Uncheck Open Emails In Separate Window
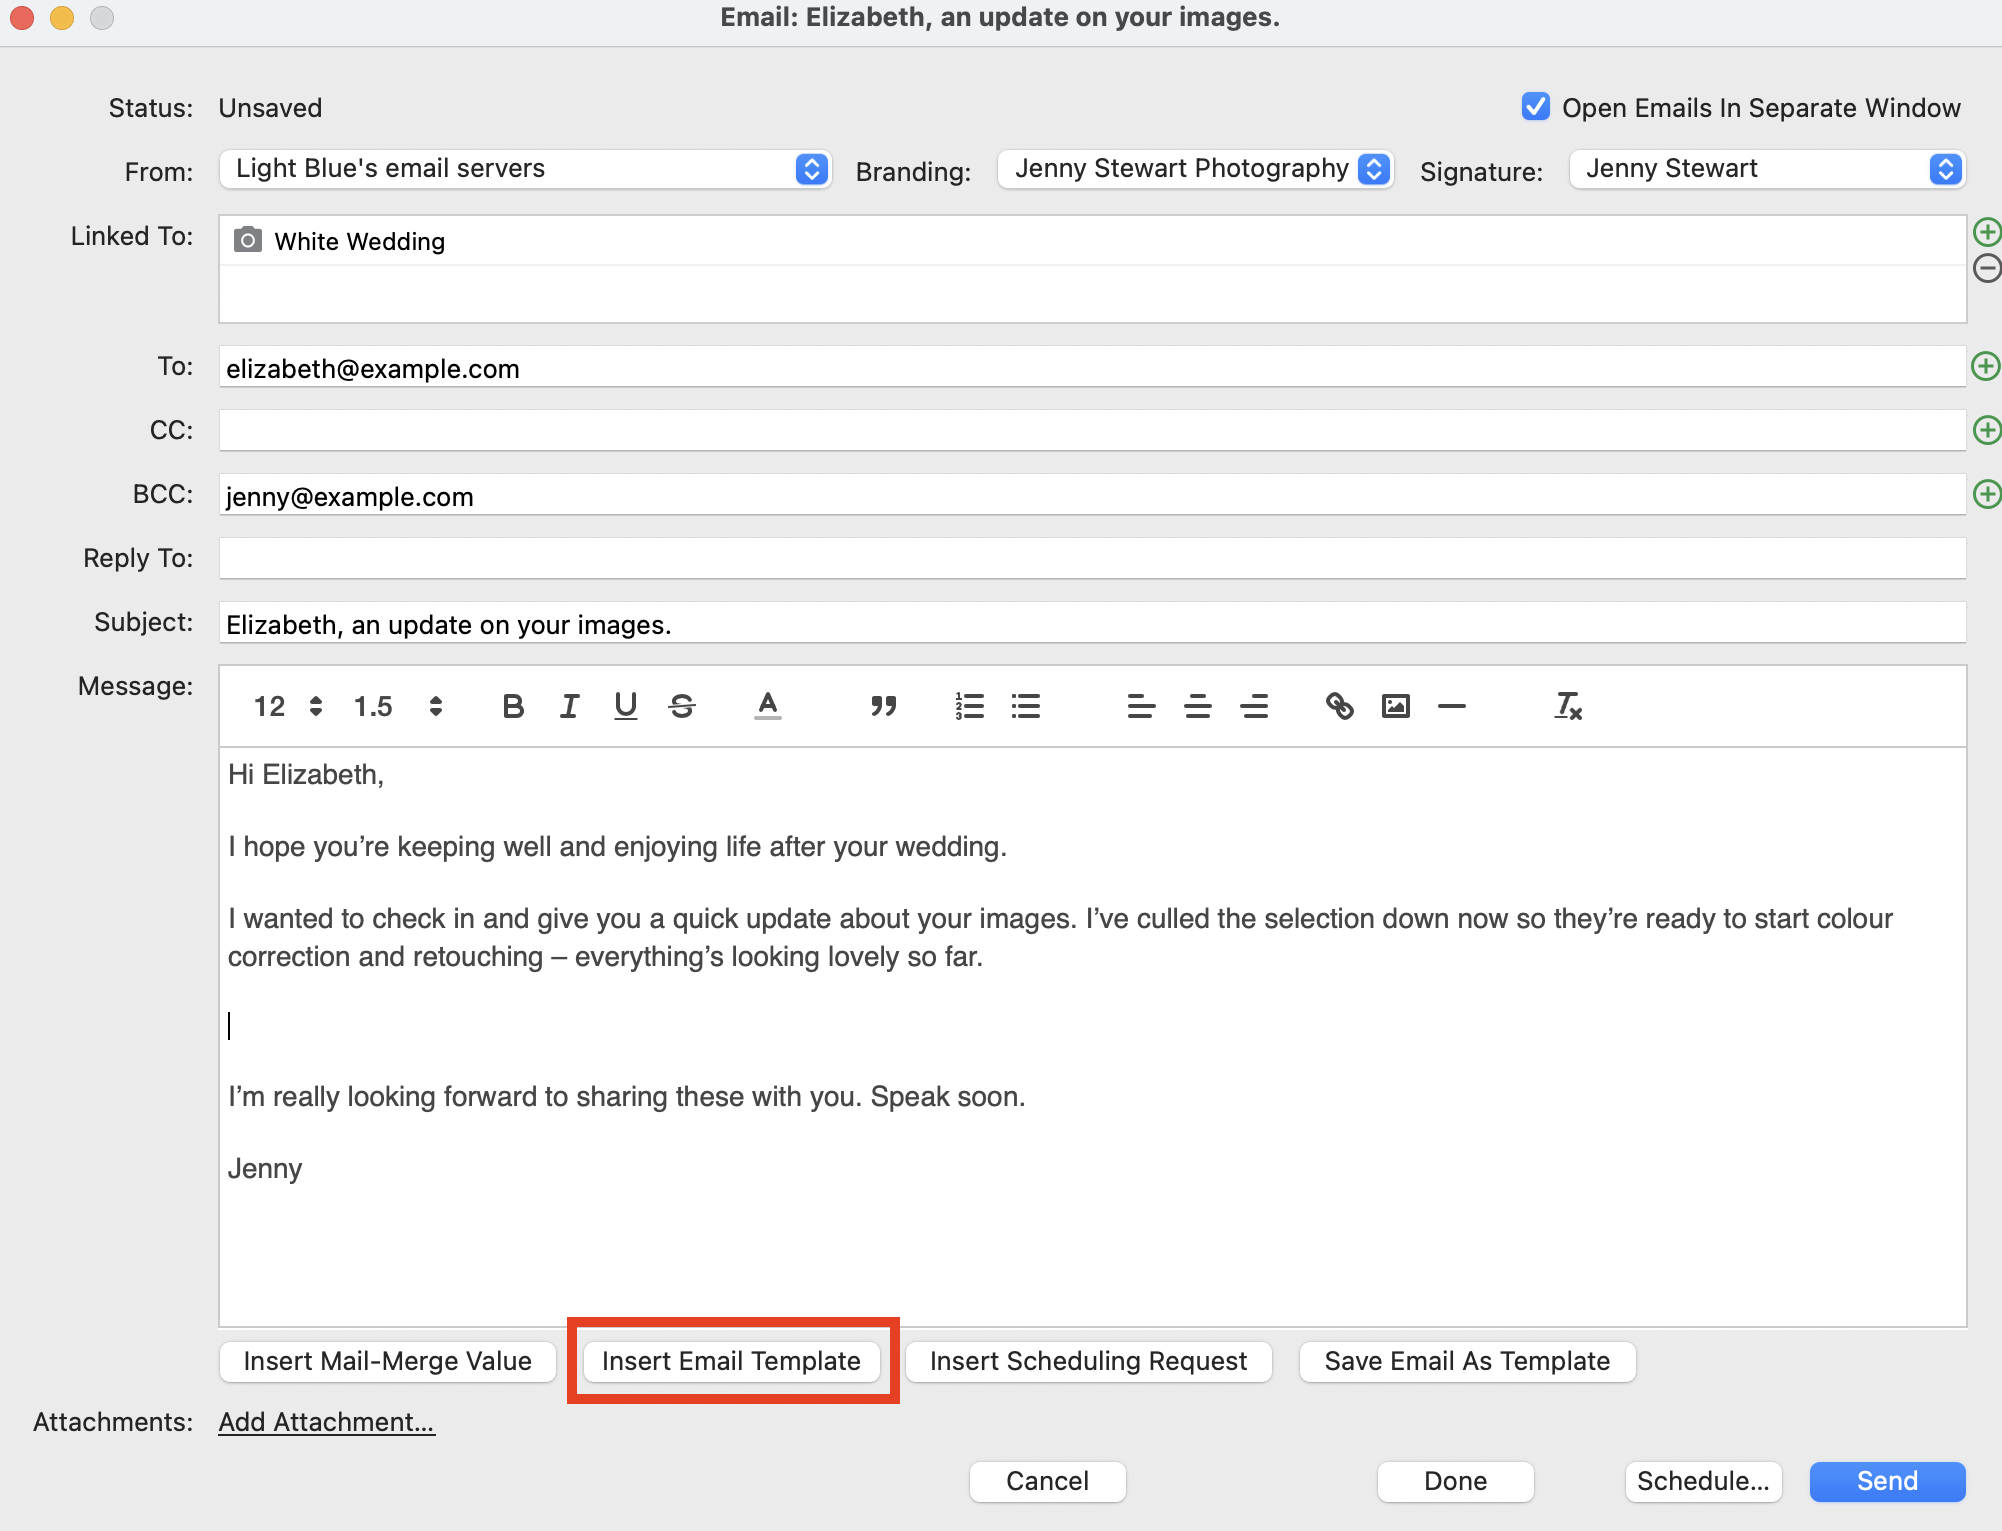 (1536, 107)
